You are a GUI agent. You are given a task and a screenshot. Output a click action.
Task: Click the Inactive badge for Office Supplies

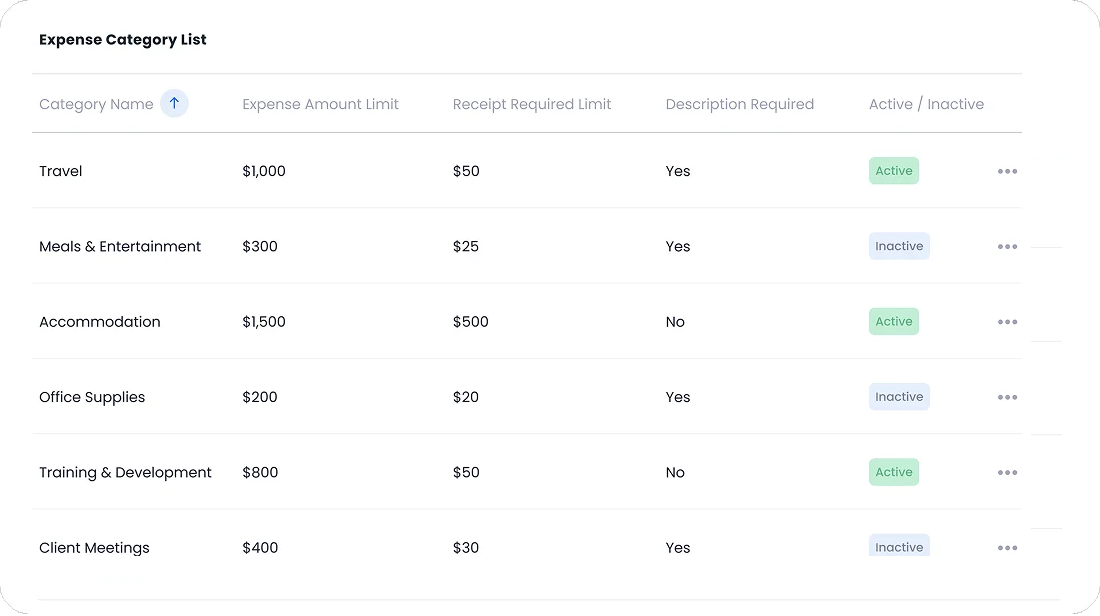[899, 396]
